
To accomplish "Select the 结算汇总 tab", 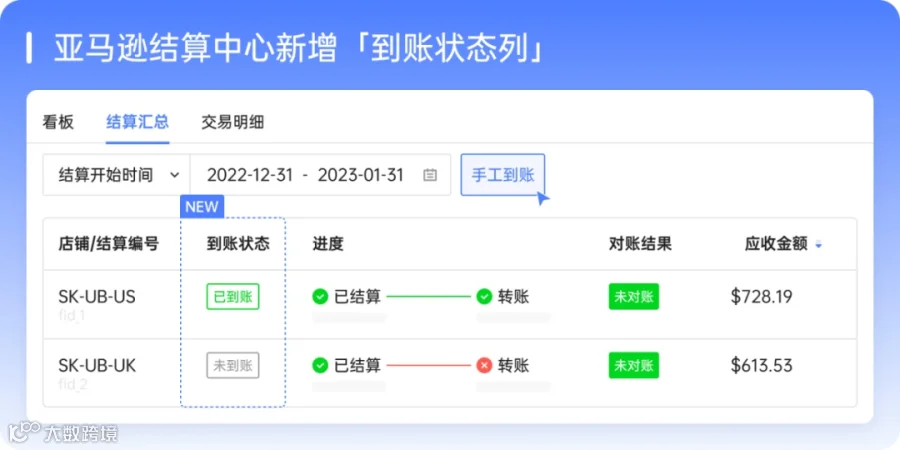I will [x=138, y=122].
